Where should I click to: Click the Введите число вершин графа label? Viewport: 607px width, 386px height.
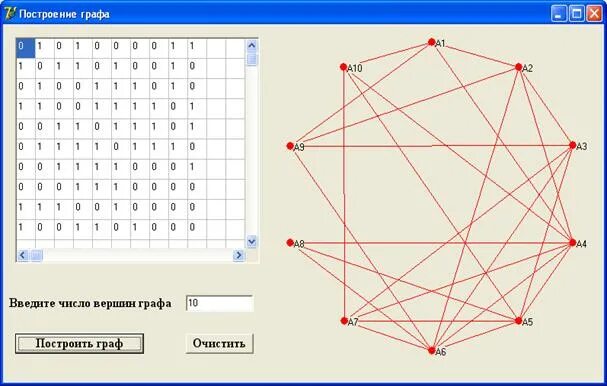point(90,303)
